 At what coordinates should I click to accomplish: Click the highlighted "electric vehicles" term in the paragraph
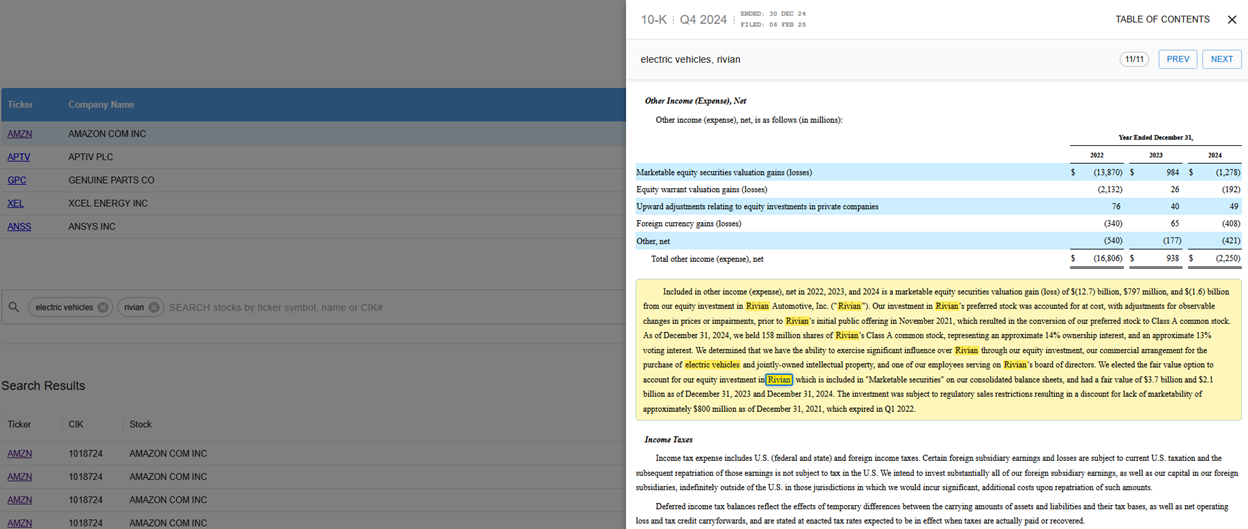click(x=712, y=365)
